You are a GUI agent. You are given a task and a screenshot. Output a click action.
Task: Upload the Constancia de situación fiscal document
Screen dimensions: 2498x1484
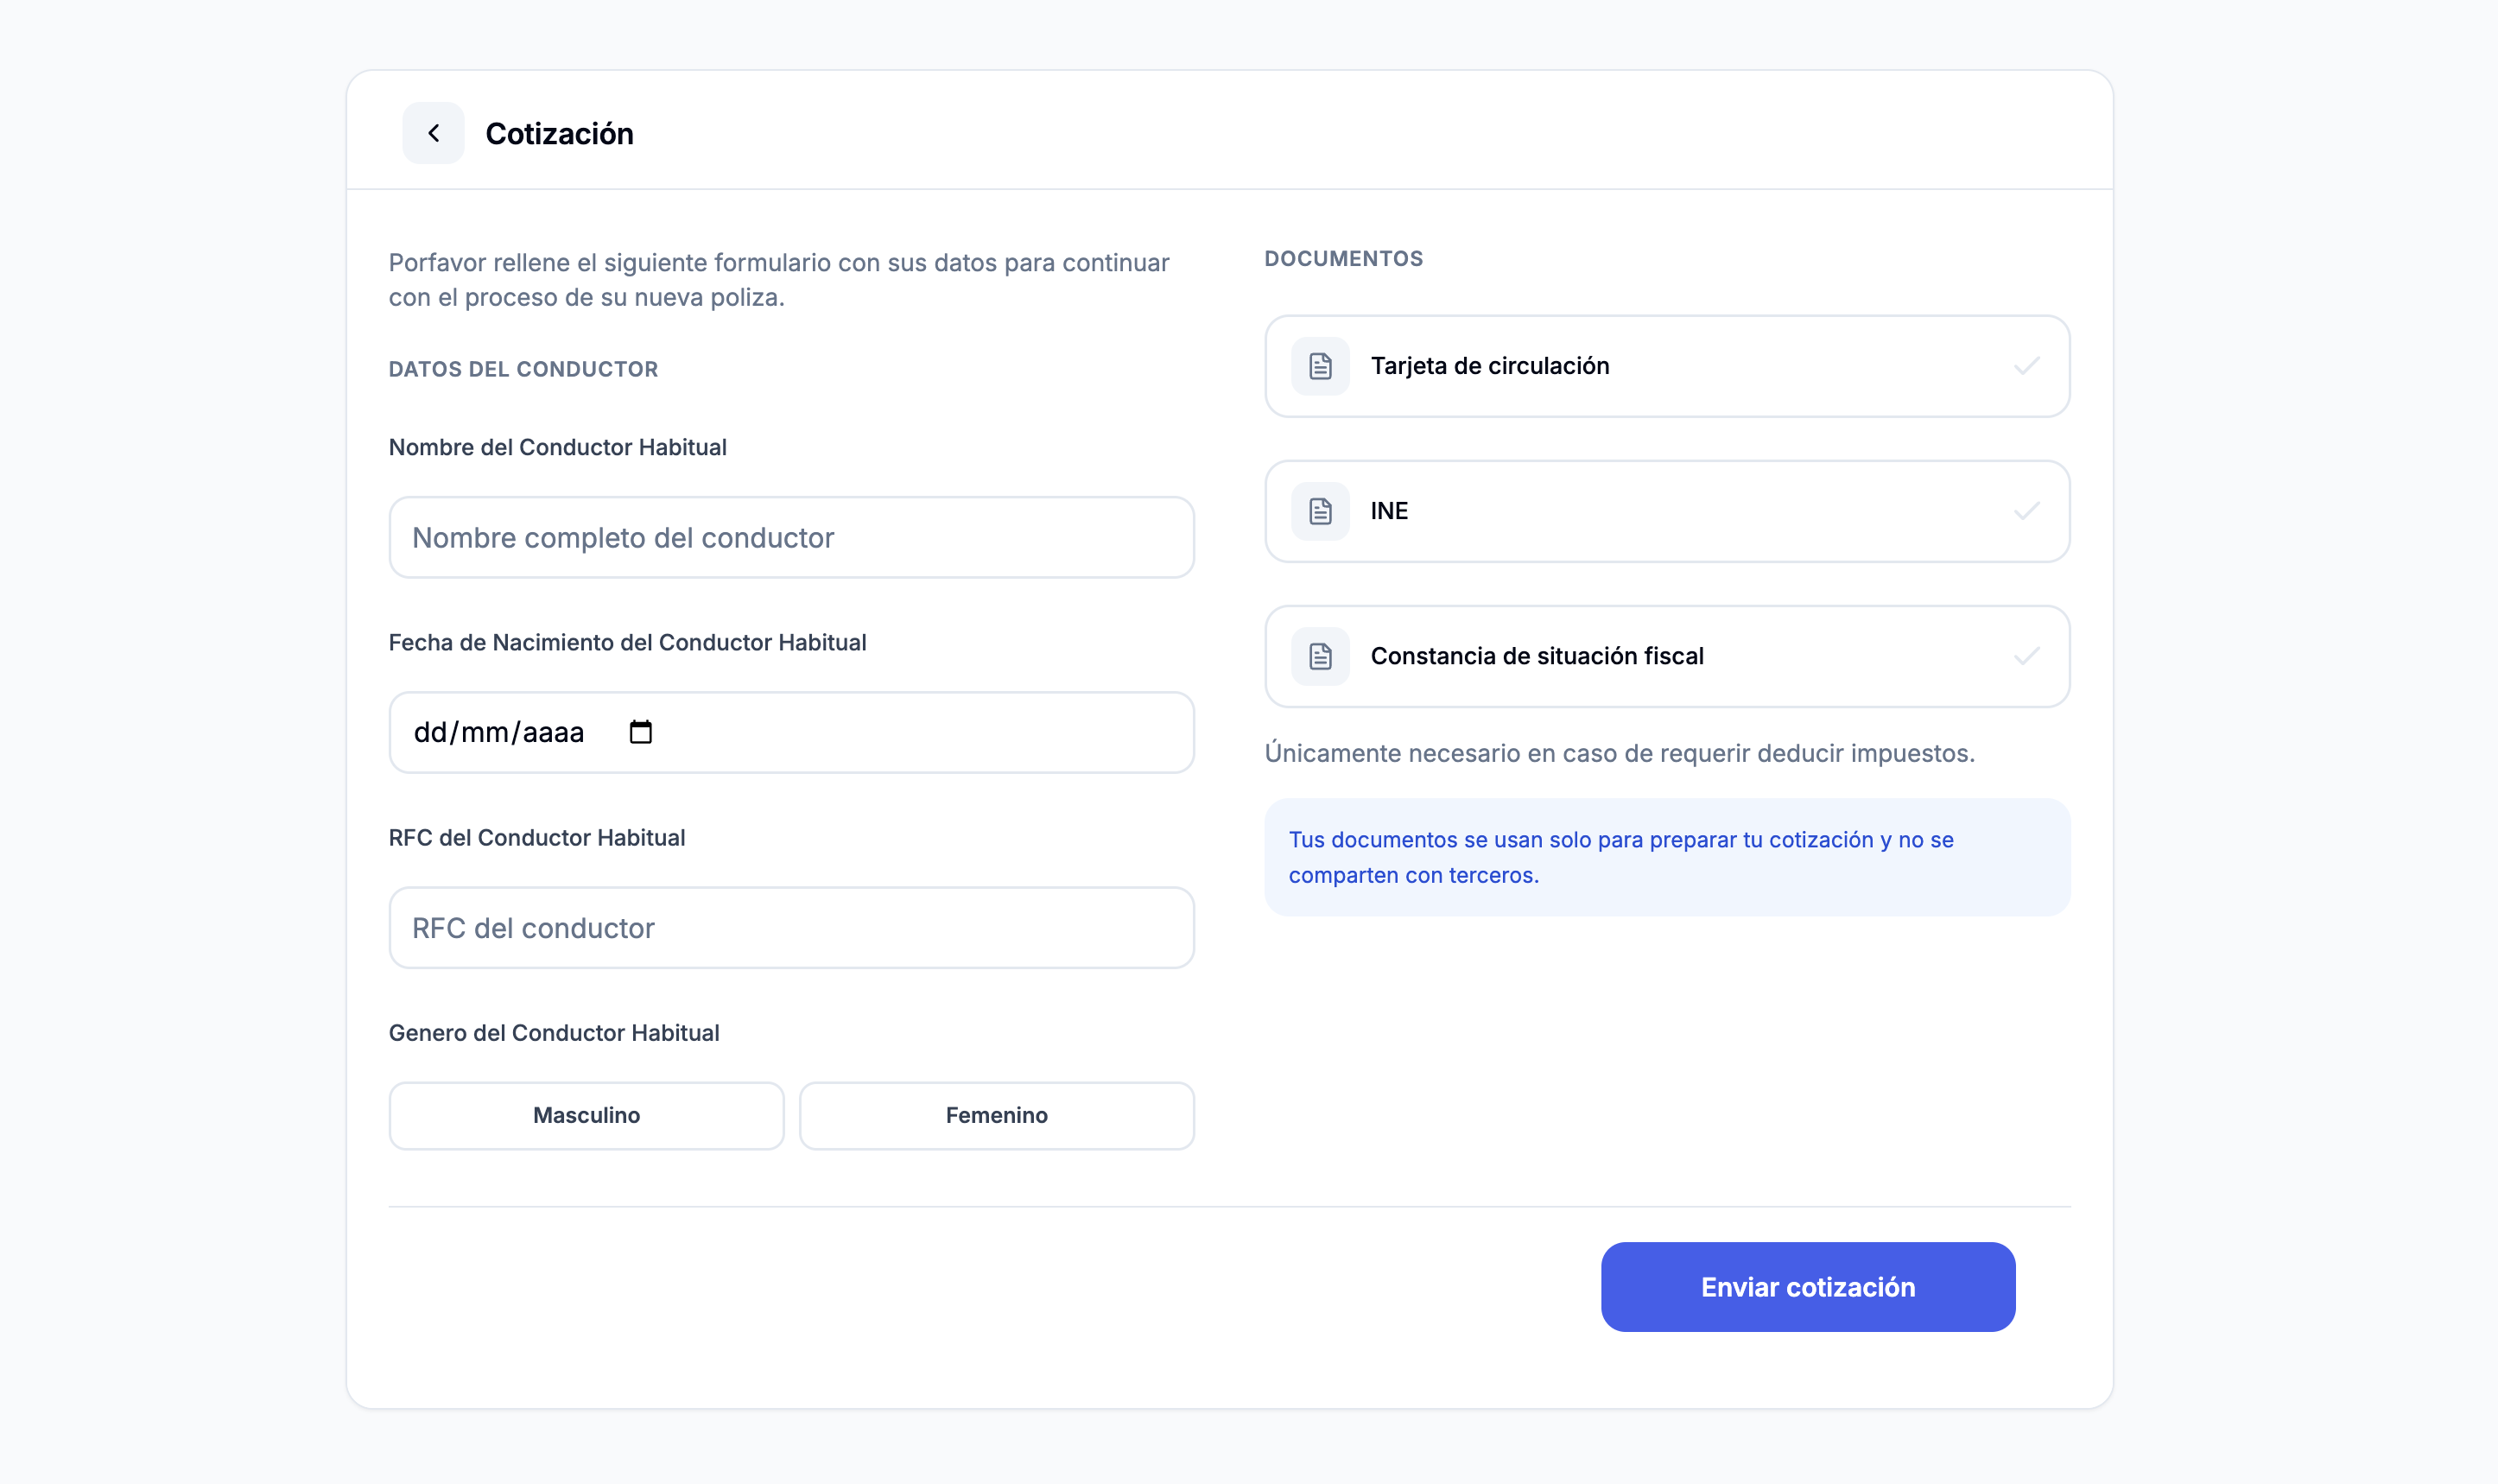[1667, 656]
